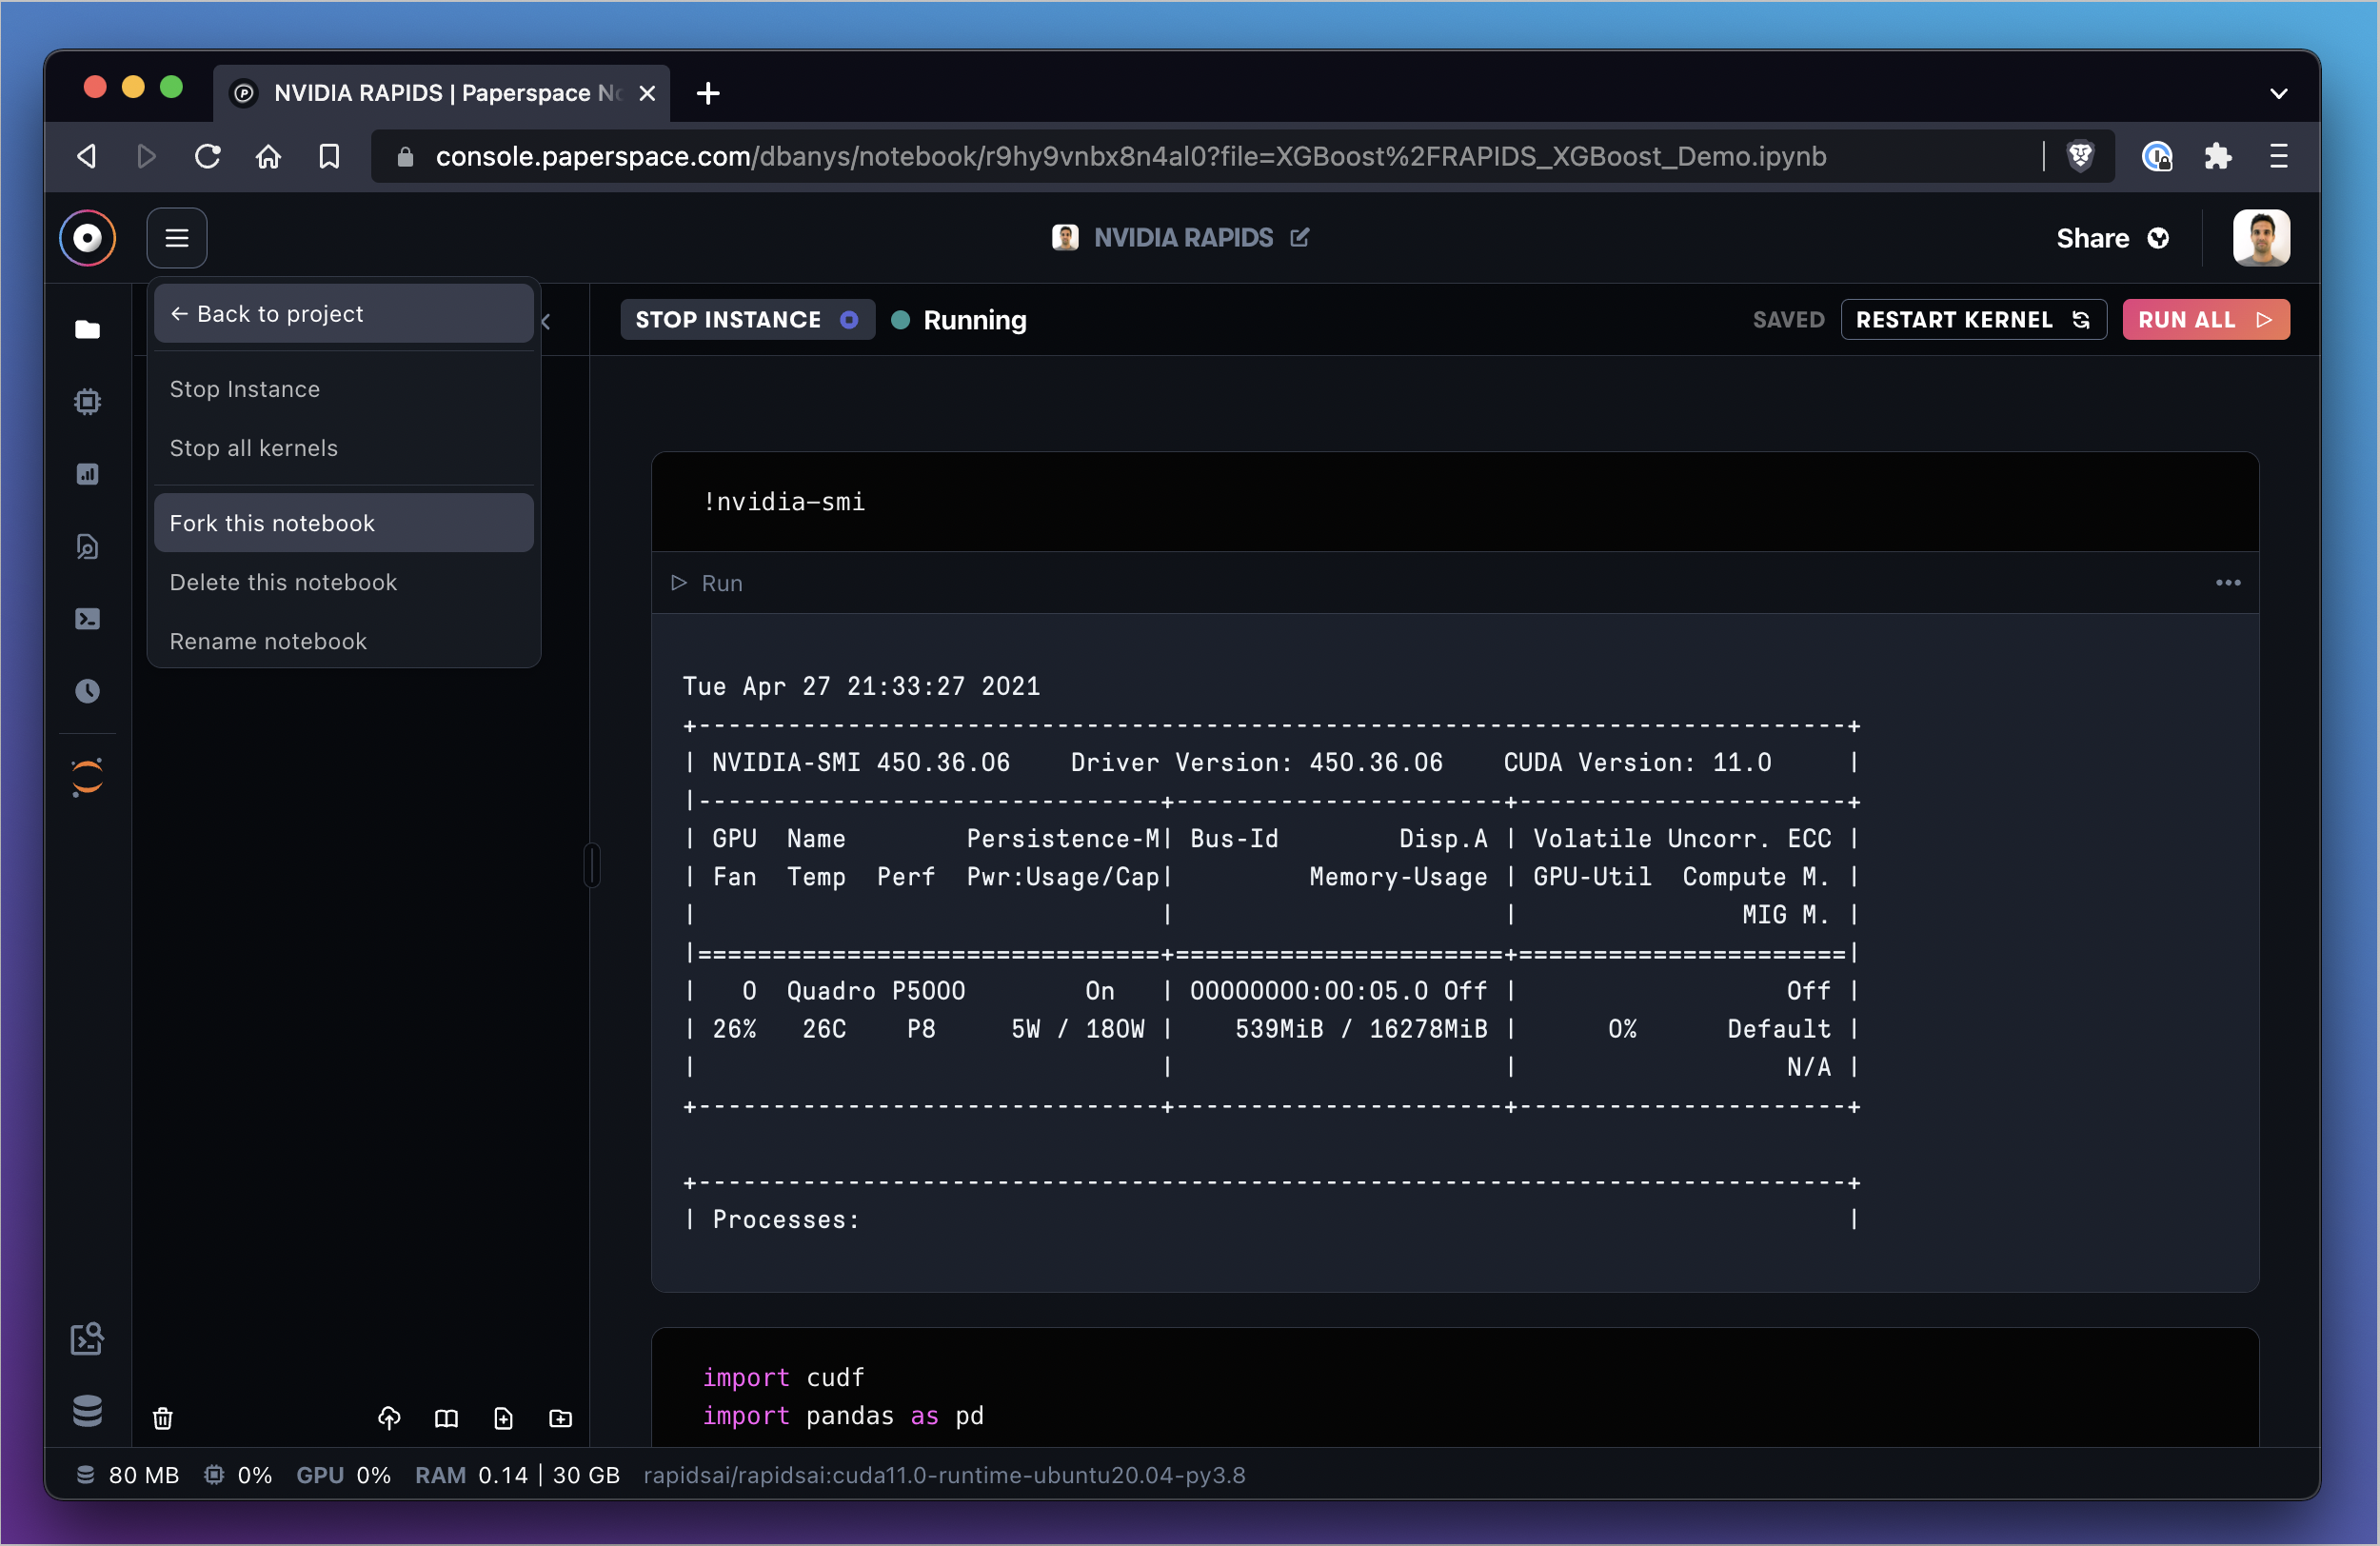Reload the page

(x=207, y=156)
